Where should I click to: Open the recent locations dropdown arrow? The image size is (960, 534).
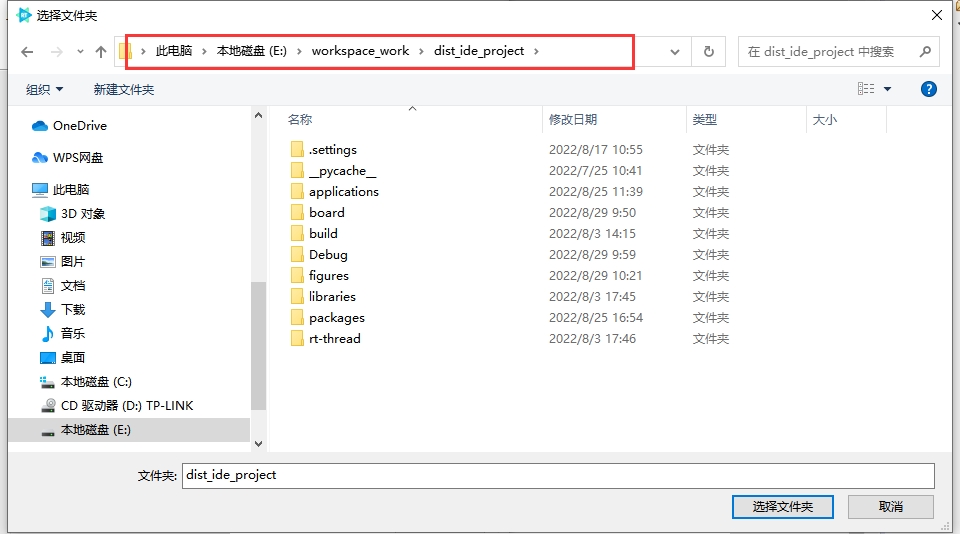(x=80, y=51)
